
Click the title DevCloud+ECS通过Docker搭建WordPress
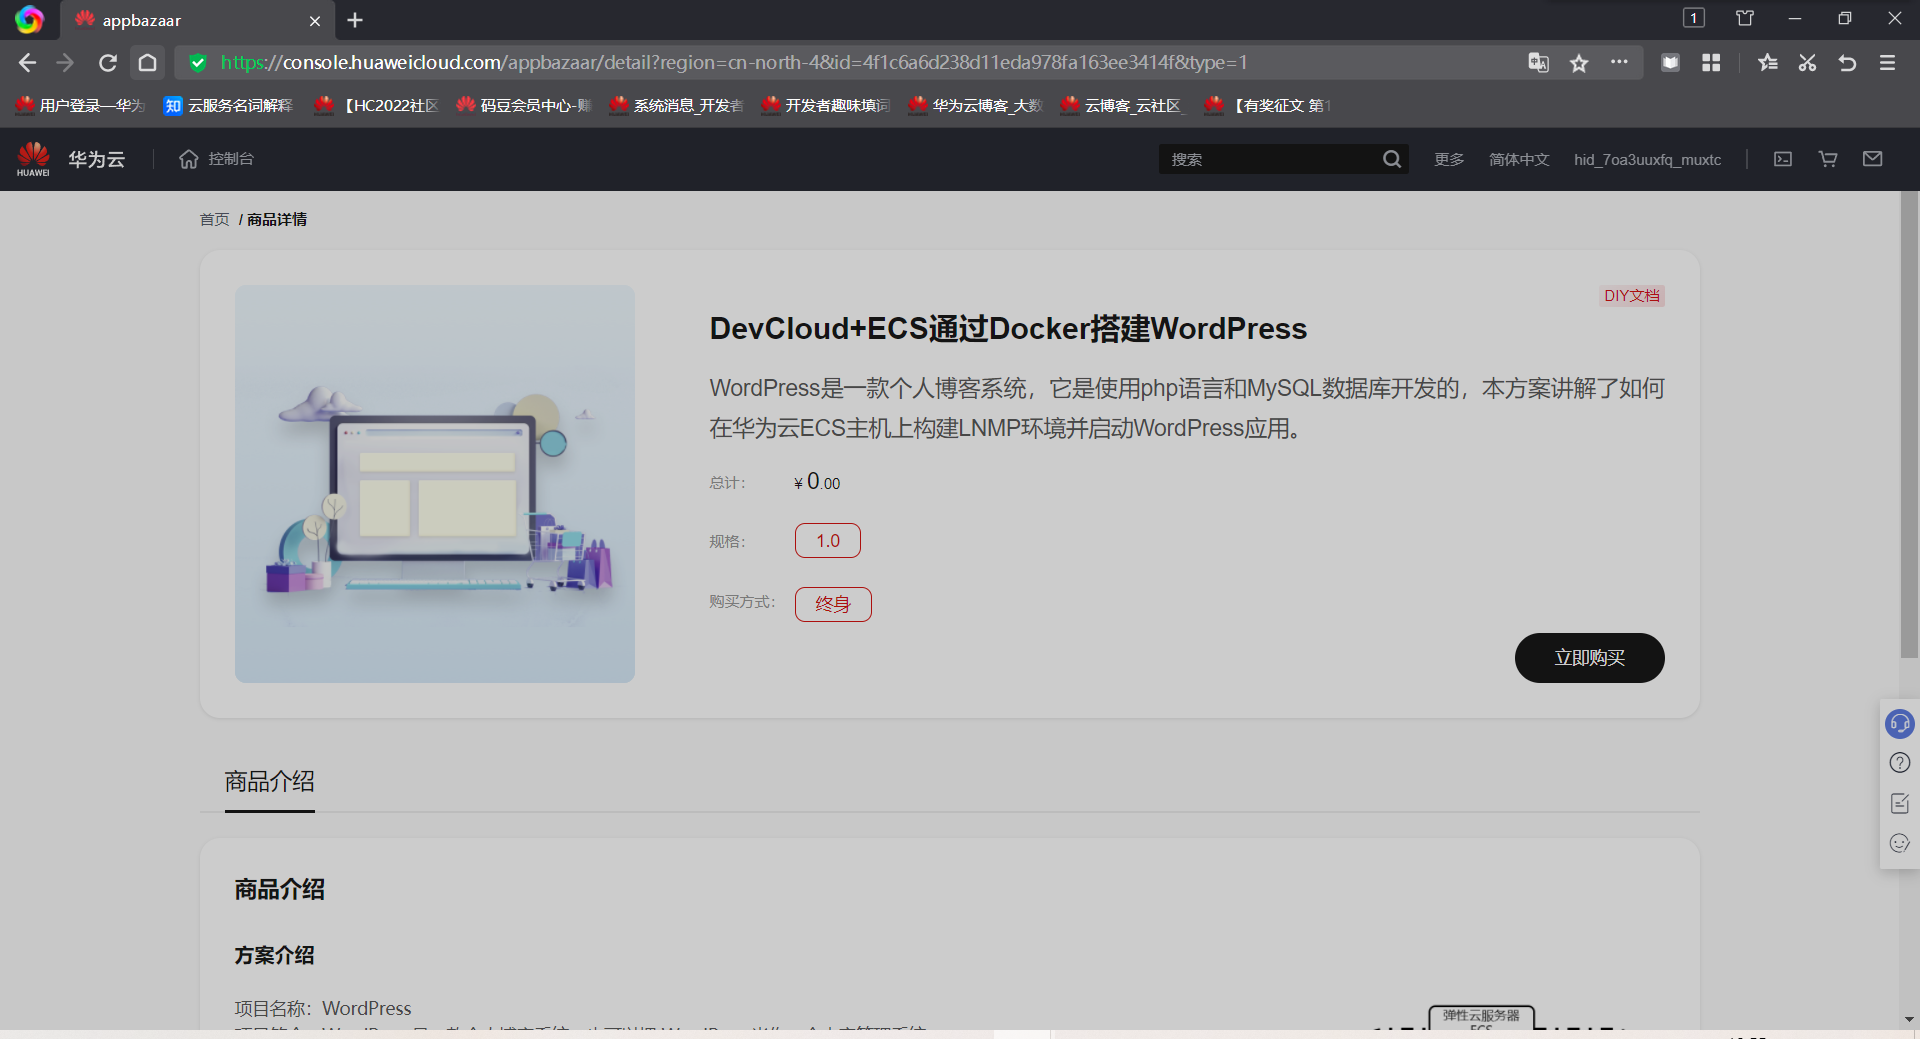(x=1008, y=329)
